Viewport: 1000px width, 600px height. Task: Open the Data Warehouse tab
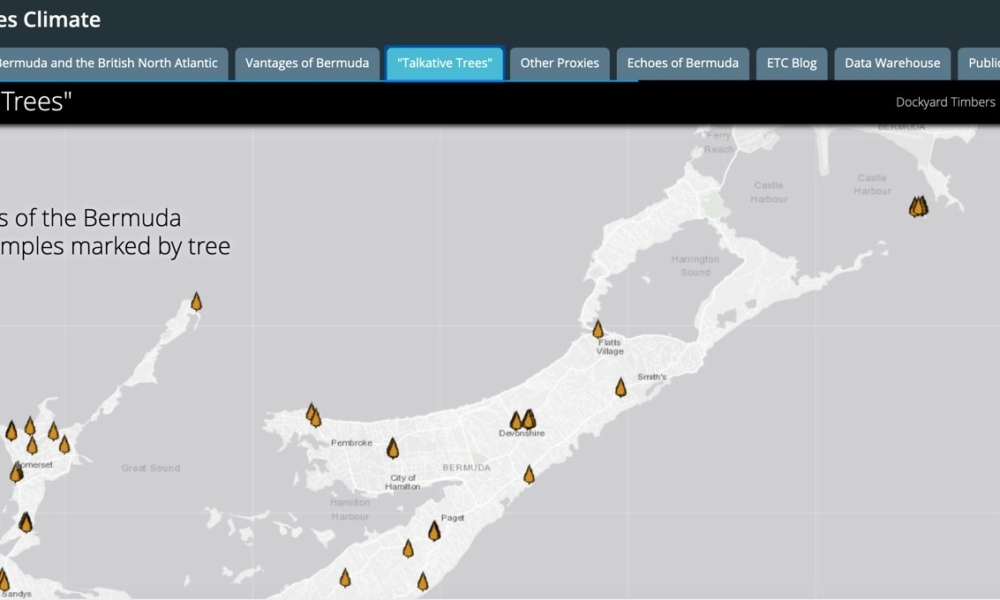click(892, 63)
